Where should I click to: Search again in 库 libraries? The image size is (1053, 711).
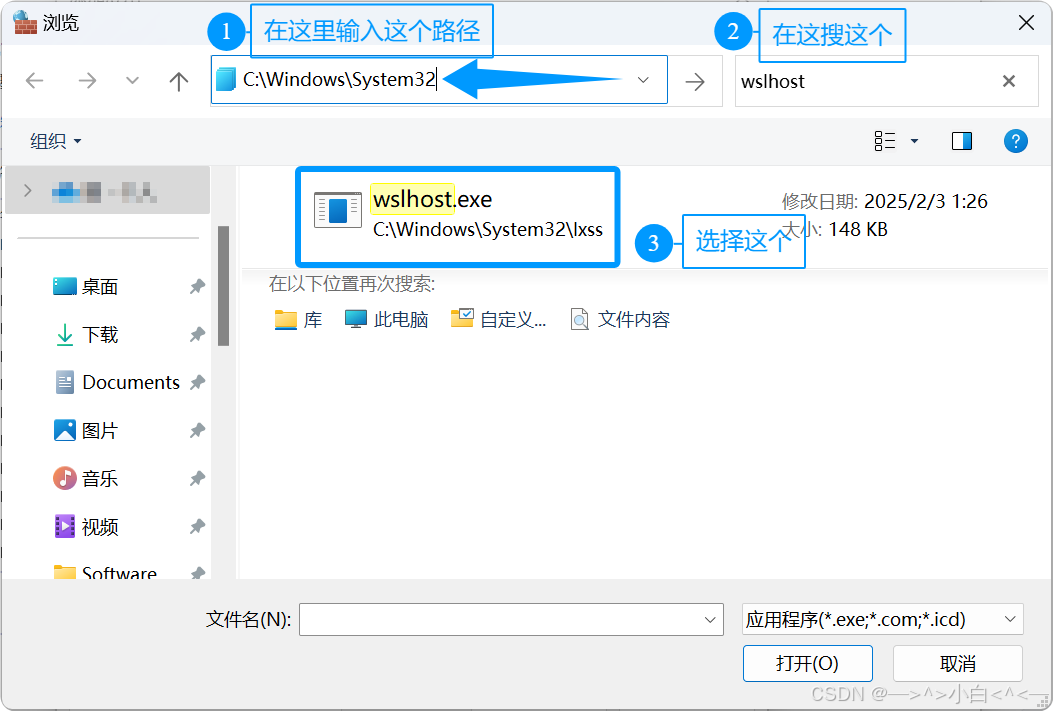(x=298, y=320)
